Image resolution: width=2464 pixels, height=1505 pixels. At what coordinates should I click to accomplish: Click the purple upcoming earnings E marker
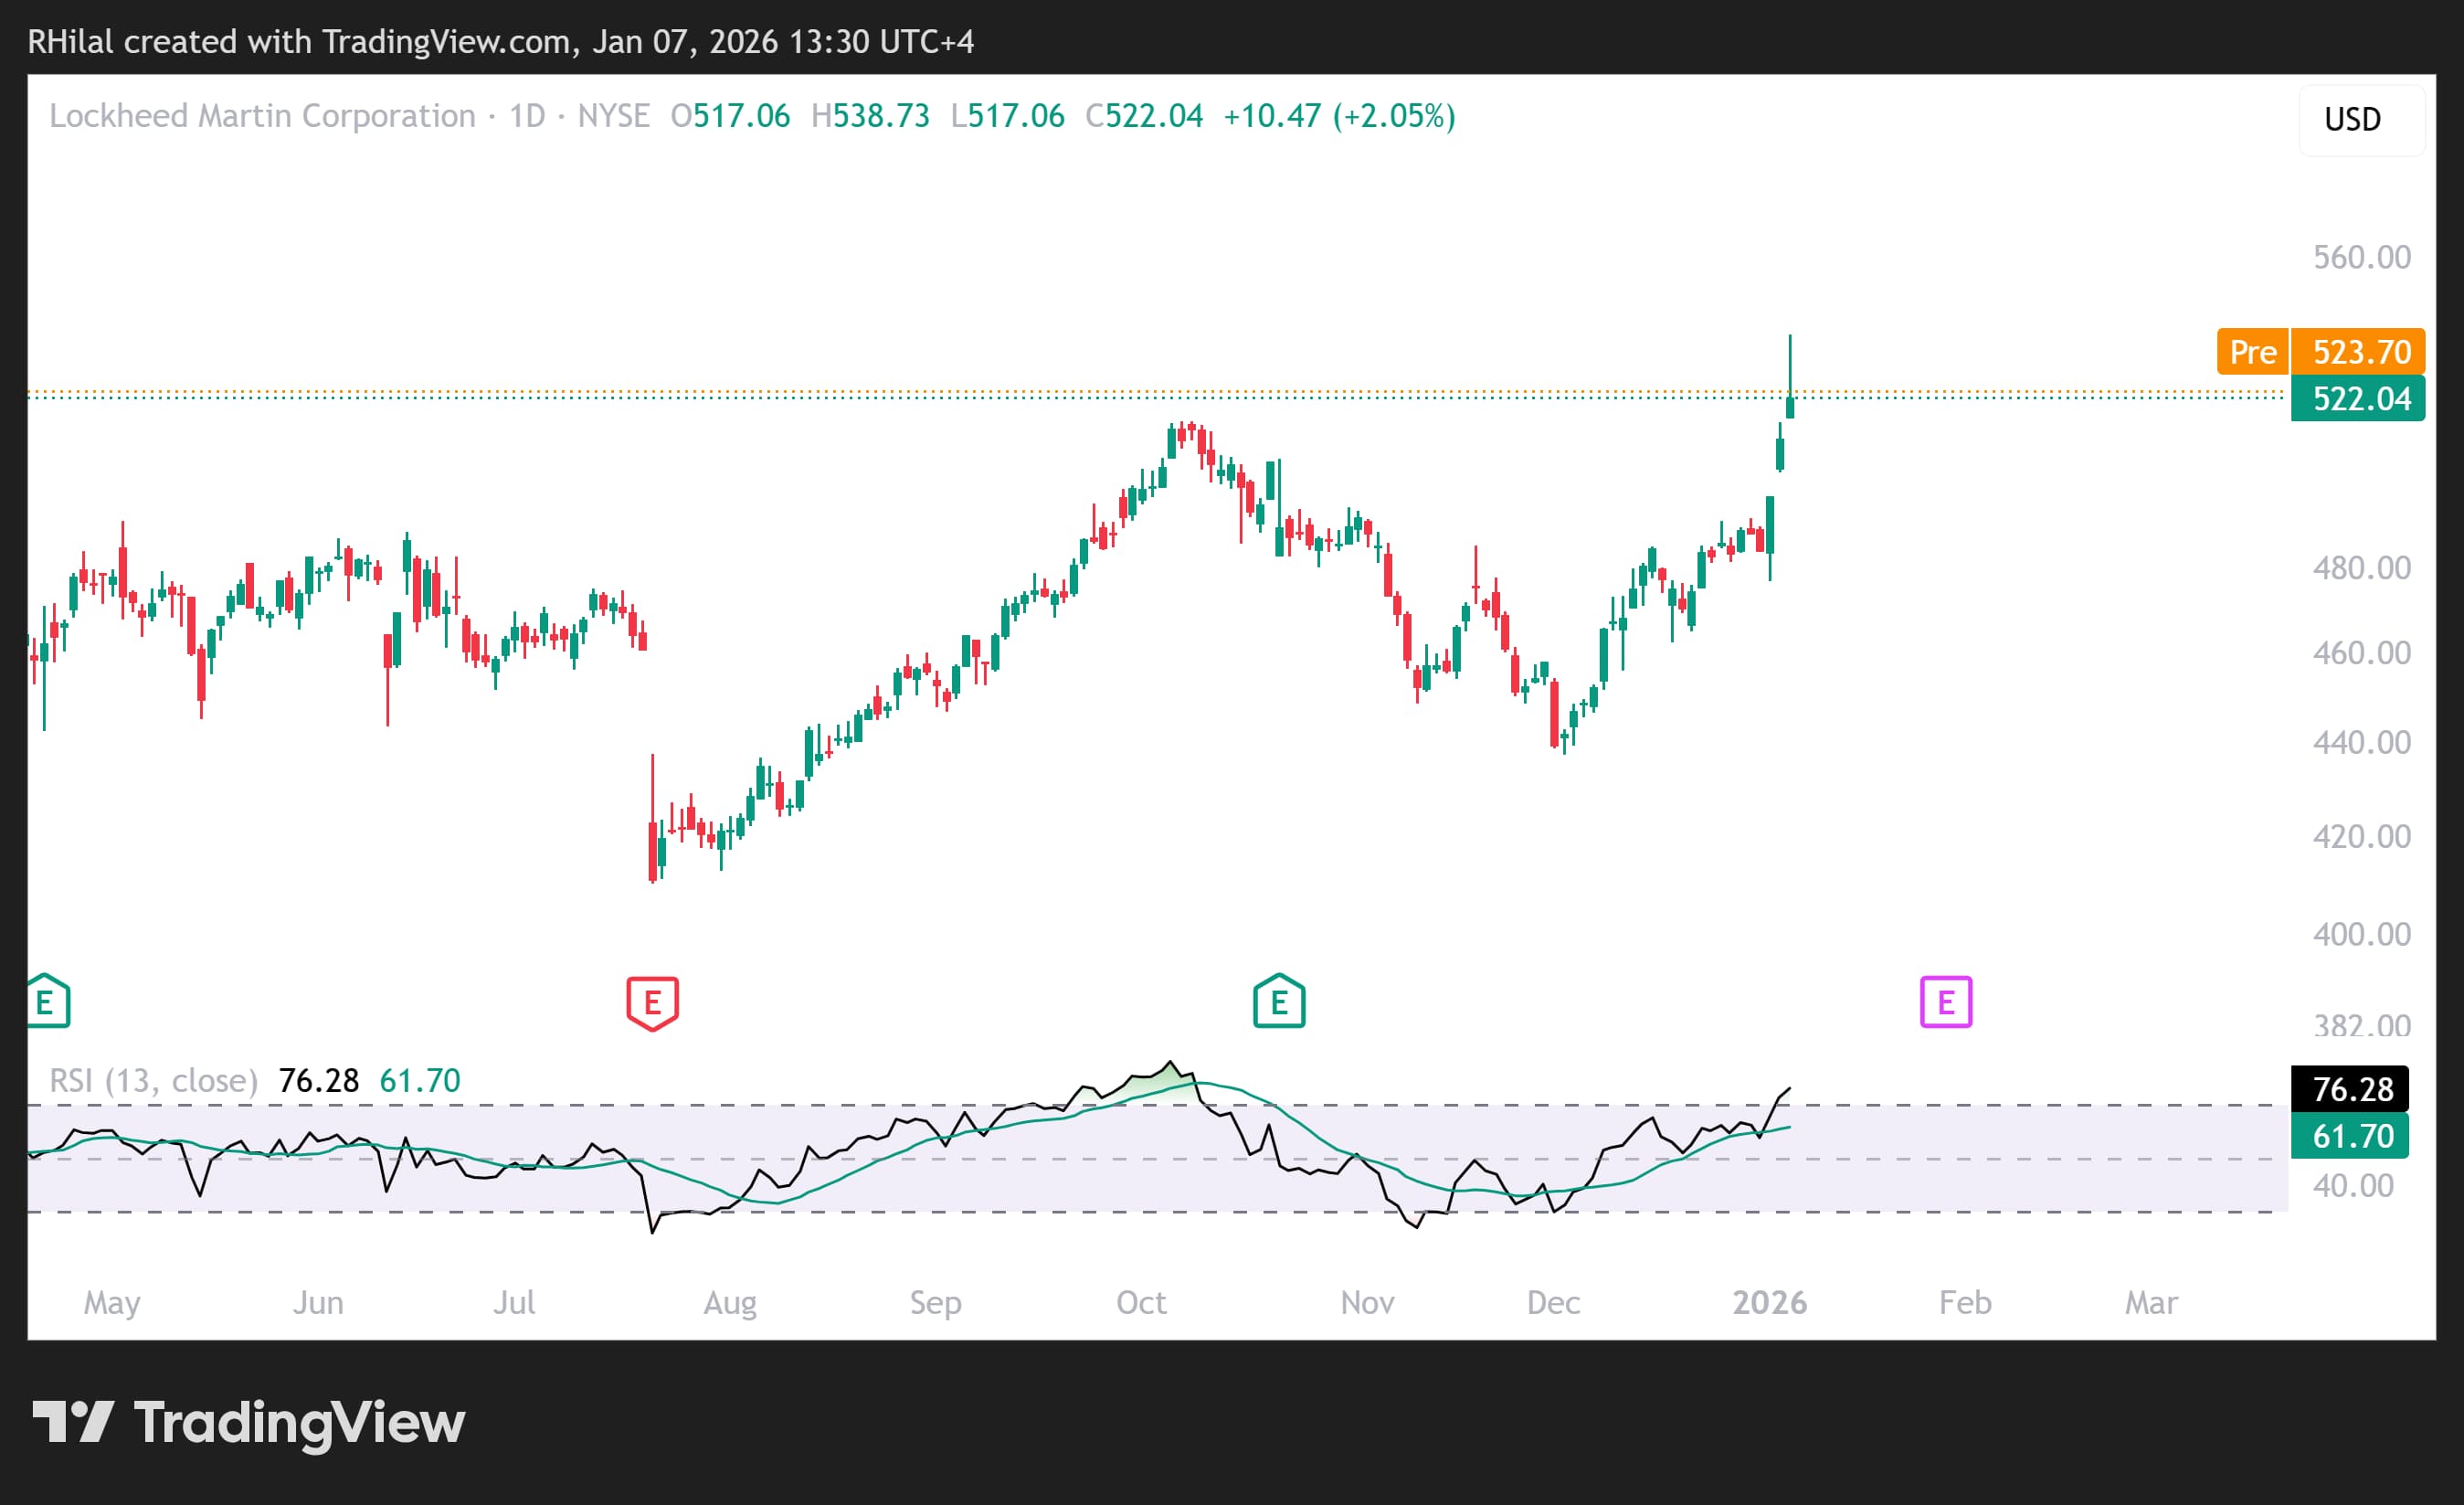tap(1946, 1002)
